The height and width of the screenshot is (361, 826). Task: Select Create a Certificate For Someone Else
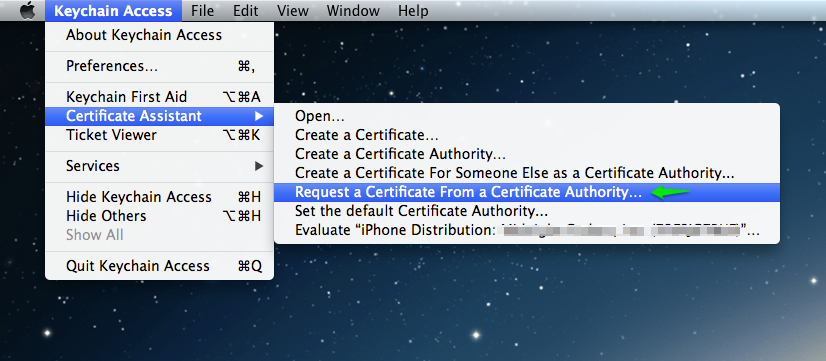pyautogui.click(x=527, y=173)
